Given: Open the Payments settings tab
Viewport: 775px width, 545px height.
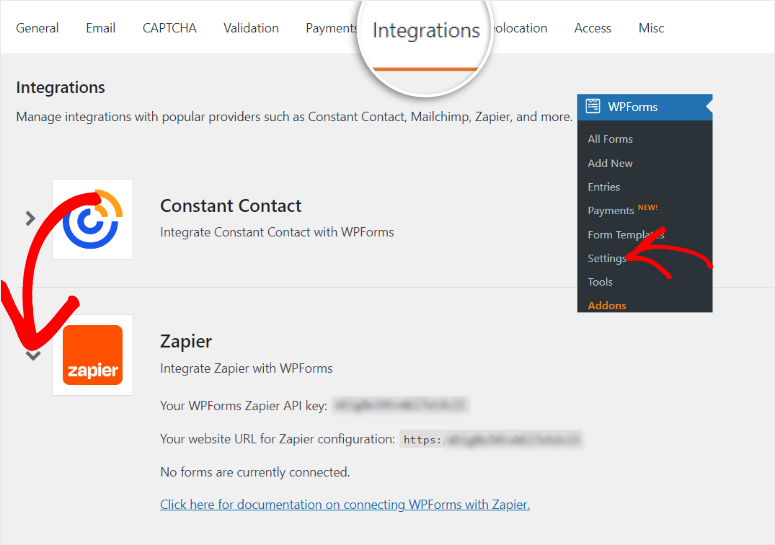Looking at the screenshot, I should 331,28.
